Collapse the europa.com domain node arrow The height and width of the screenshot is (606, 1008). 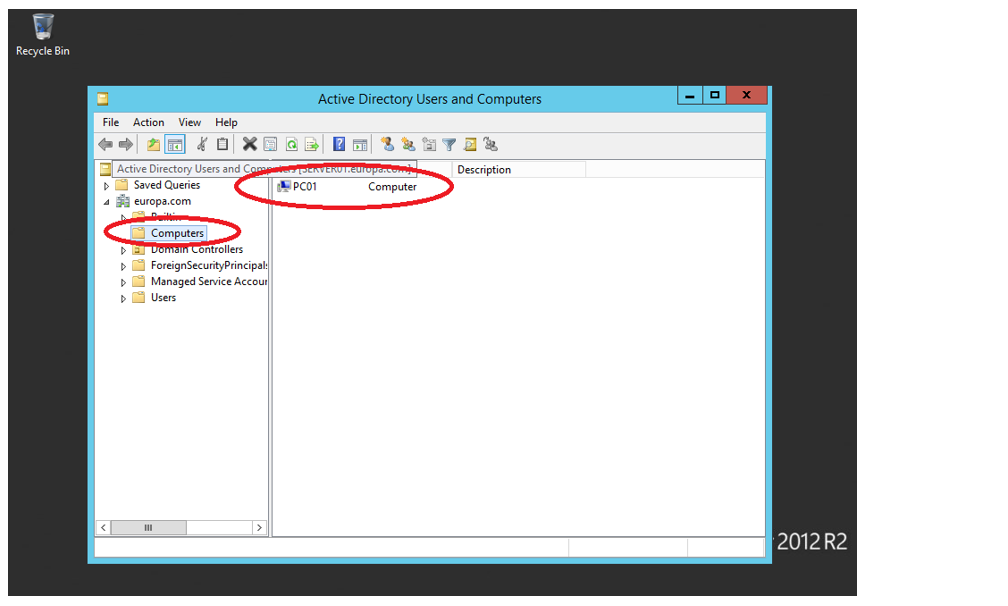click(x=107, y=202)
